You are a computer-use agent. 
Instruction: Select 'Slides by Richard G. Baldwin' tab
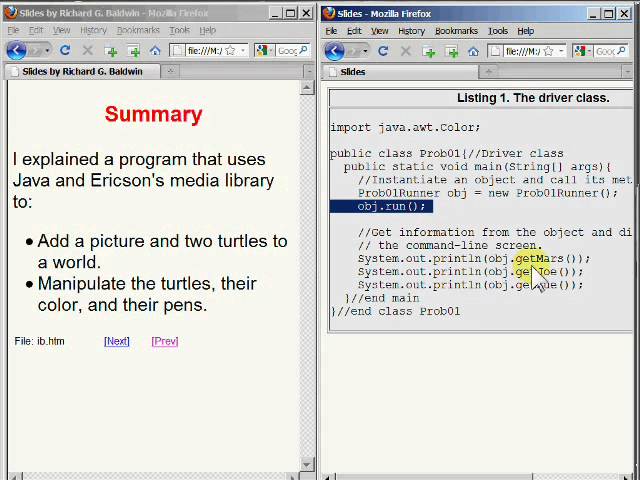coord(83,71)
